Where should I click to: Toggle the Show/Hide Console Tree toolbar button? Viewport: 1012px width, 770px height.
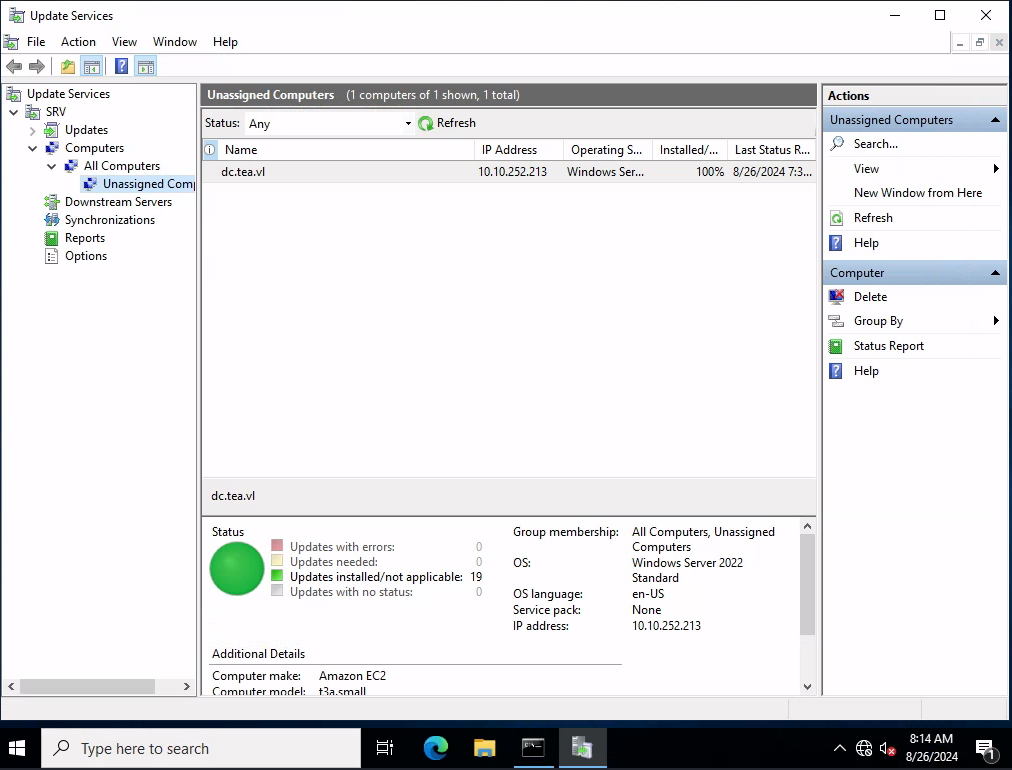pyautogui.click(x=92, y=67)
